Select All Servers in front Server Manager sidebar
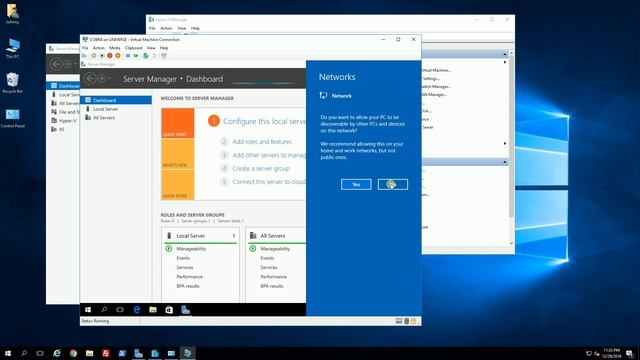The width and height of the screenshot is (640, 360). pyautogui.click(x=116, y=118)
